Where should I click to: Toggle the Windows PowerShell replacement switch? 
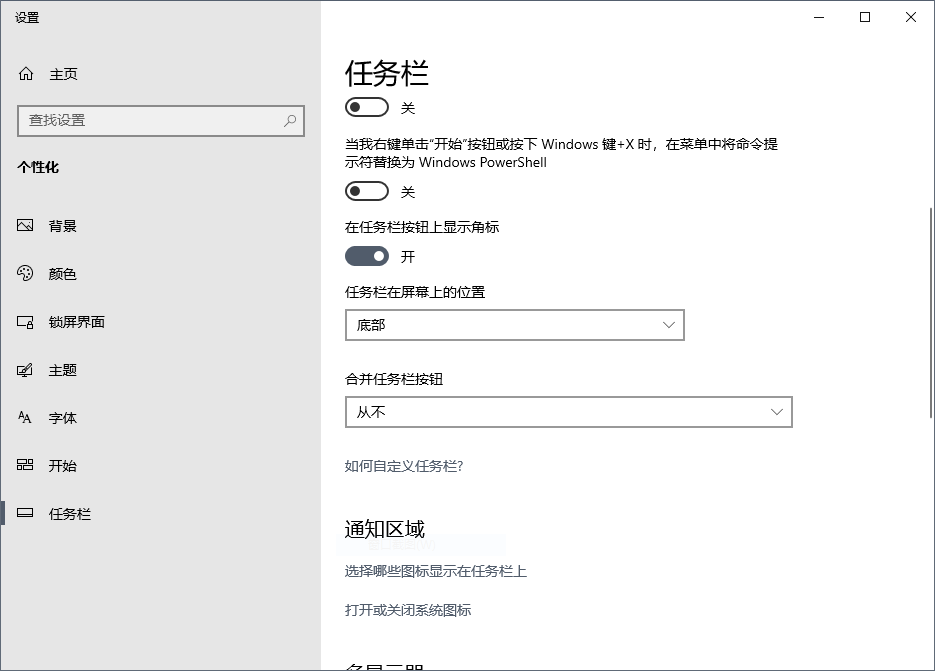pyautogui.click(x=366, y=191)
